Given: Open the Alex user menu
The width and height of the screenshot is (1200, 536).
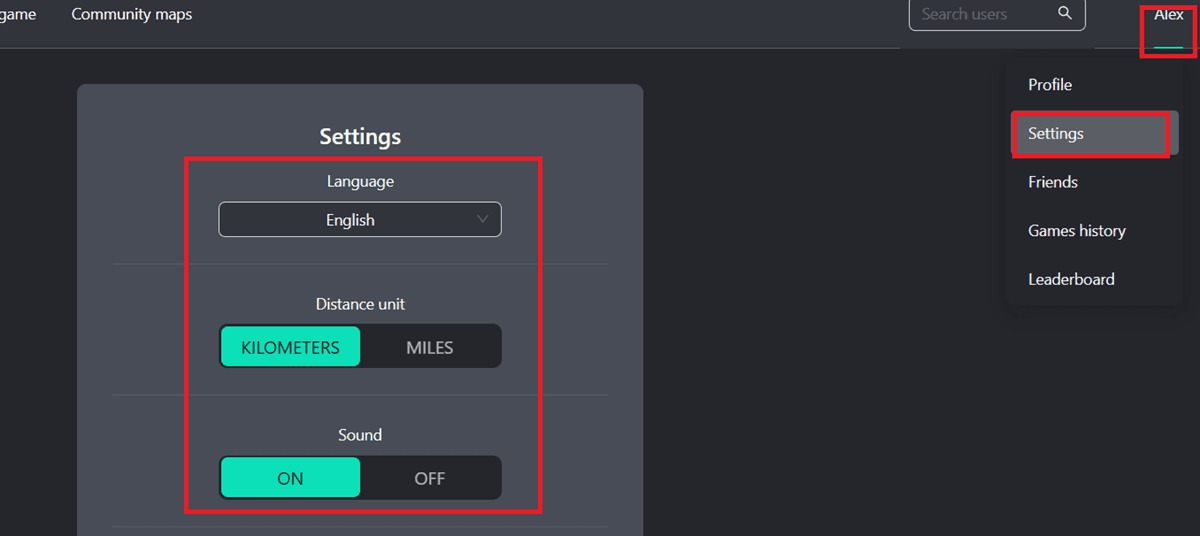Looking at the screenshot, I should 1168,15.
